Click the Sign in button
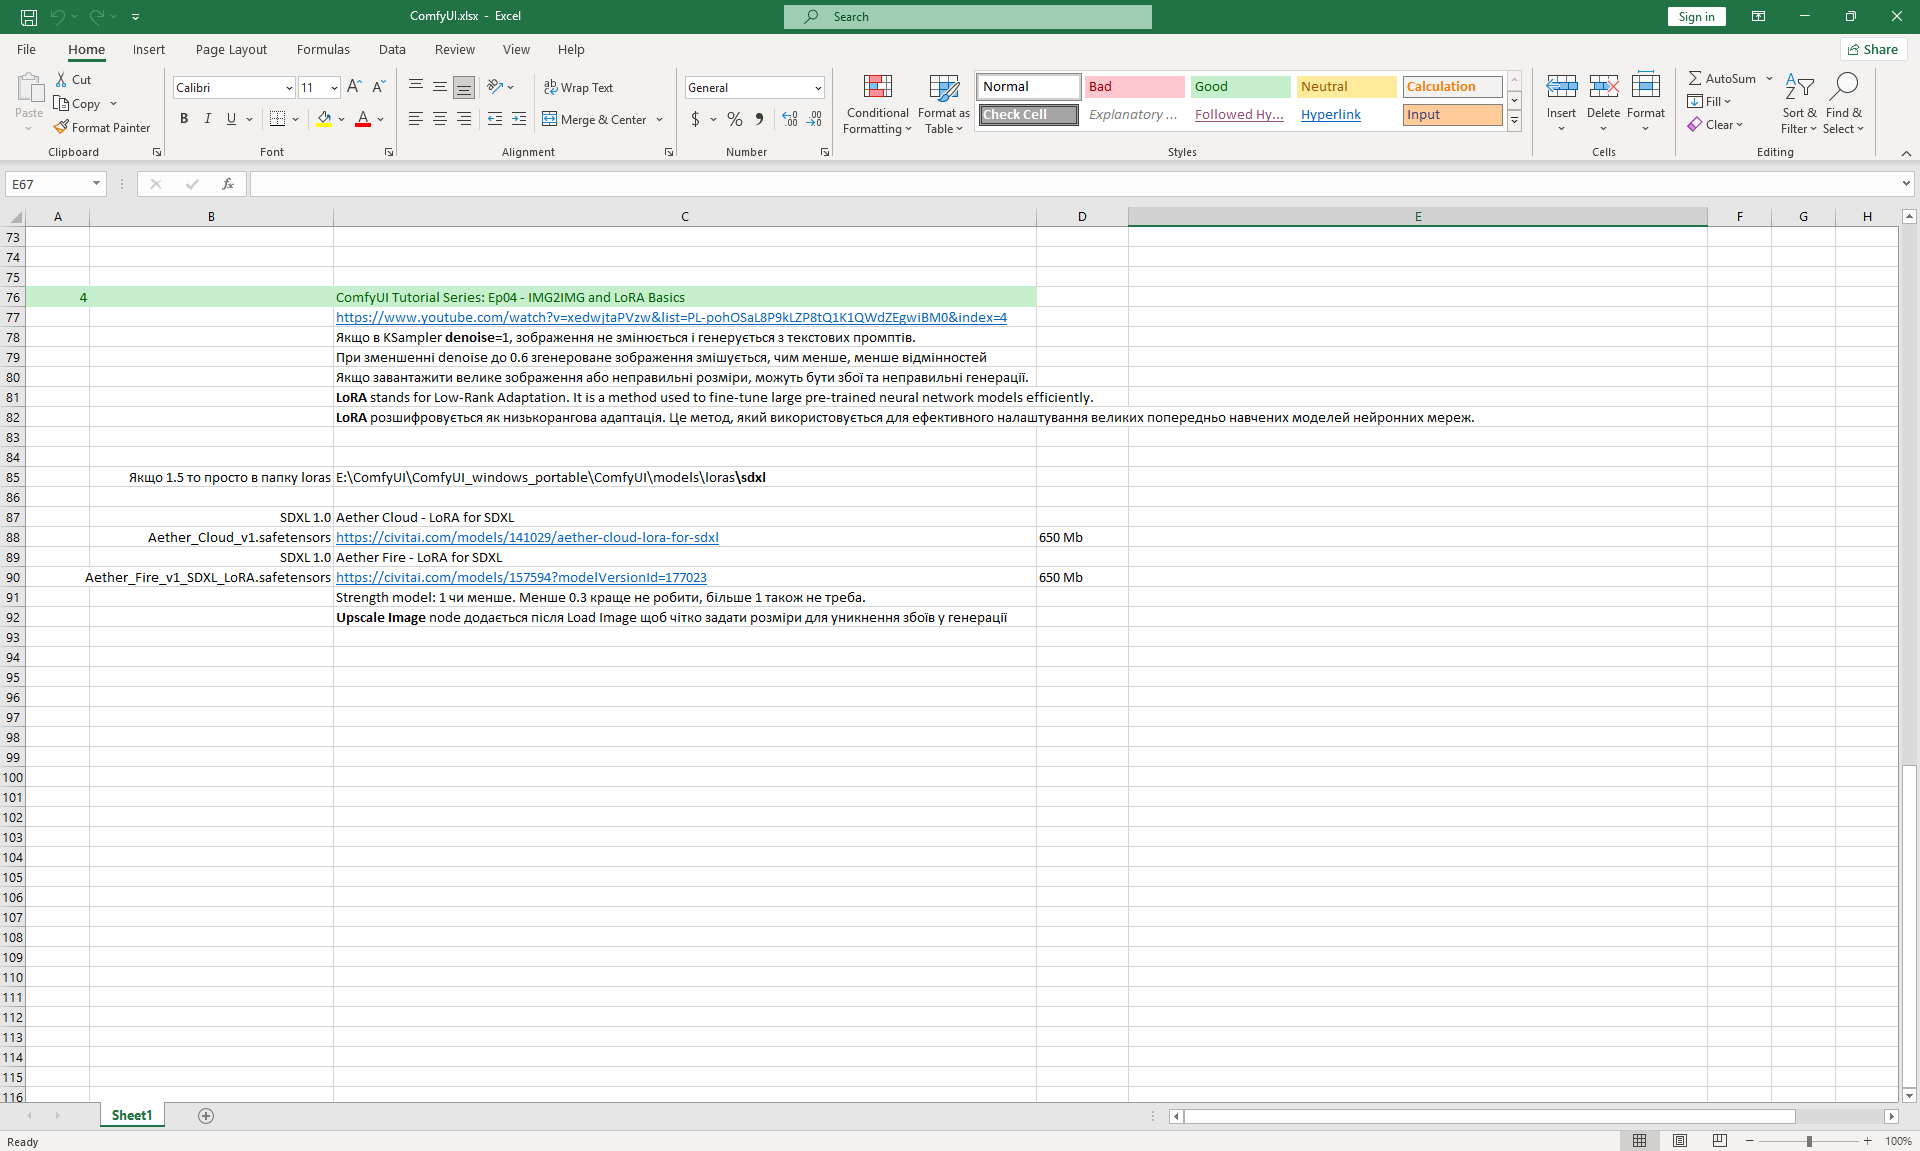 tap(1696, 16)
